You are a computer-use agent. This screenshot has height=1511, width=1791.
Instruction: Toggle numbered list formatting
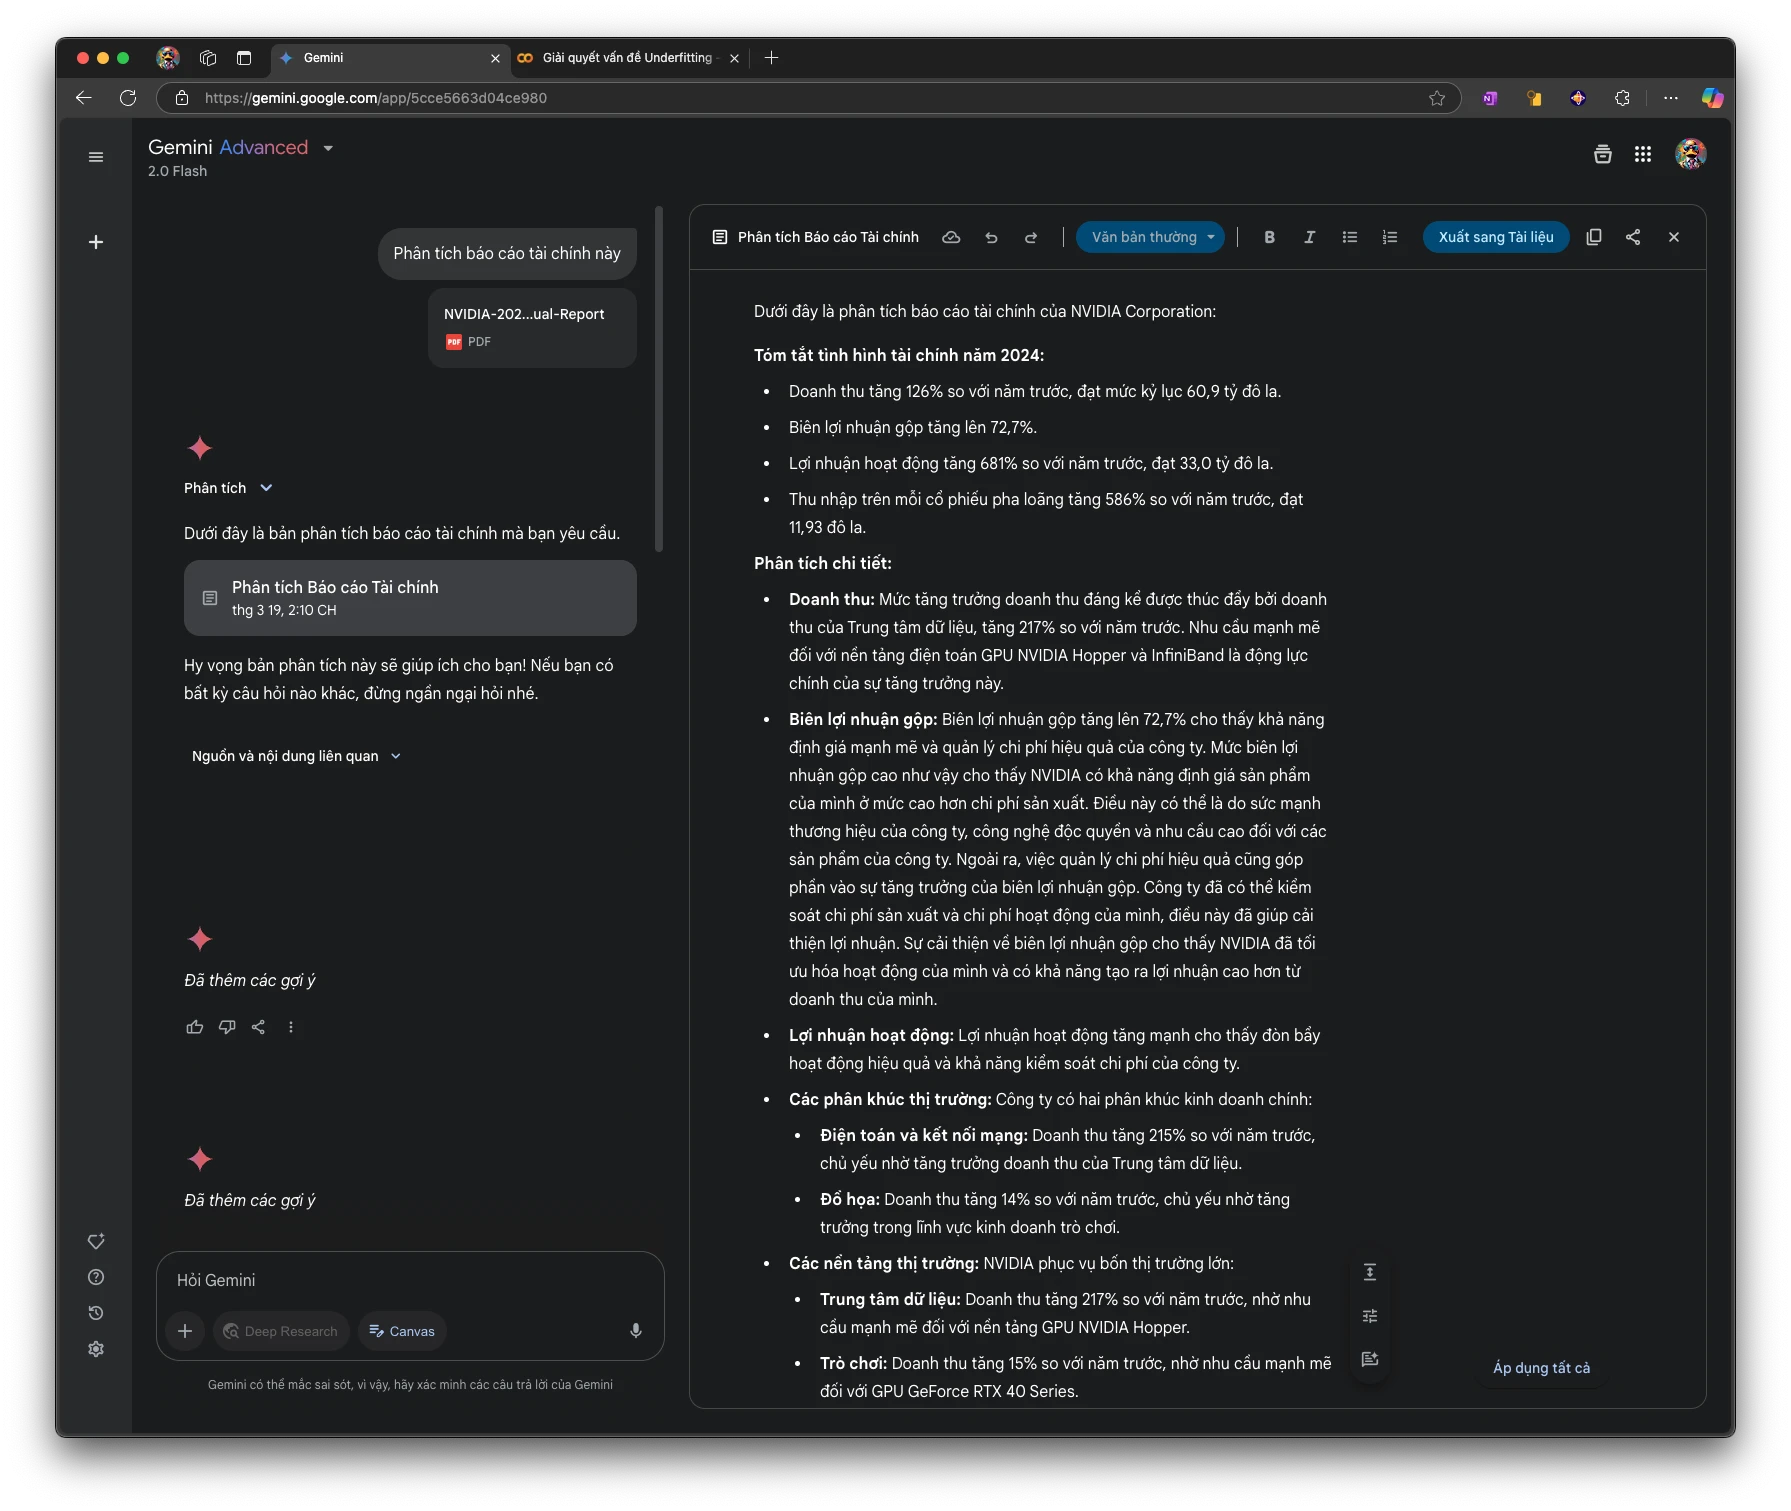pos(1389,237)
